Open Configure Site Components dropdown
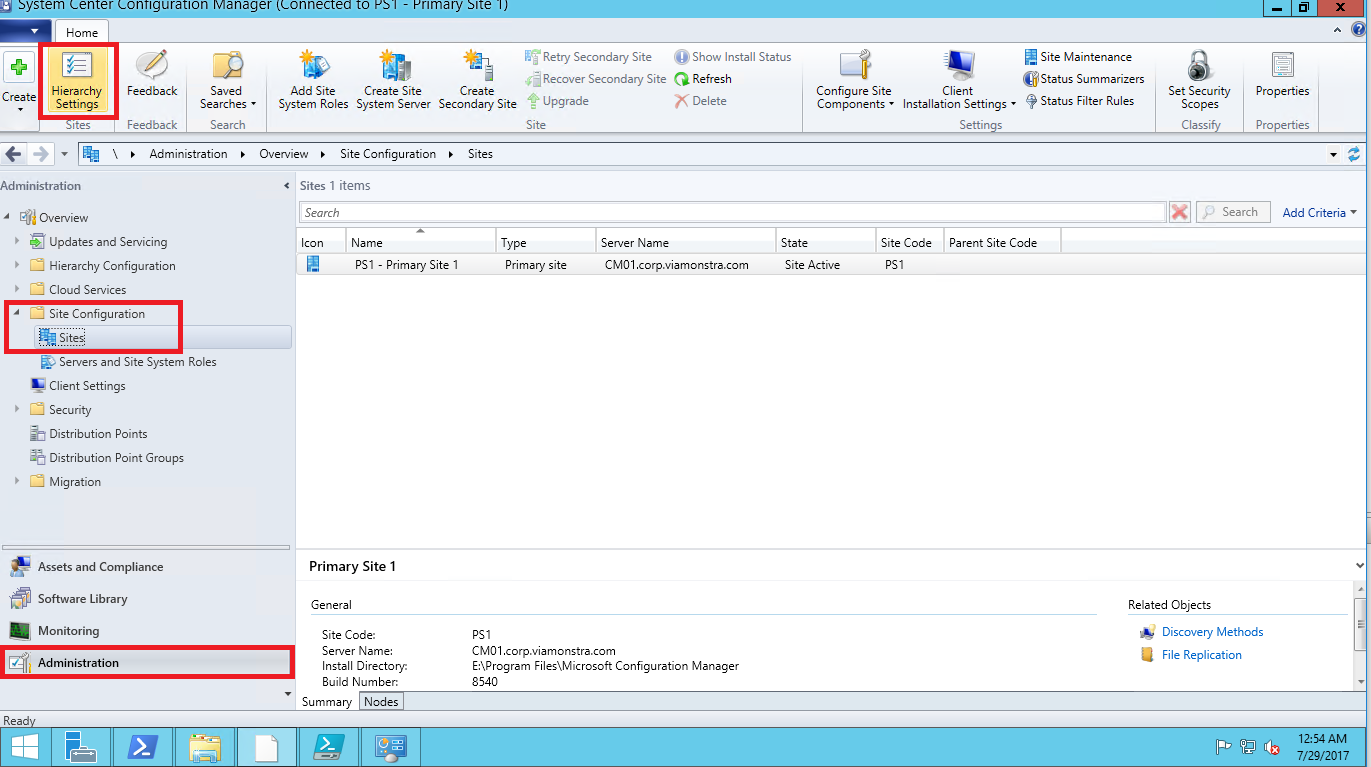Image resolution: width=1371 pixels, height=767 pixels. click(854, 81)
